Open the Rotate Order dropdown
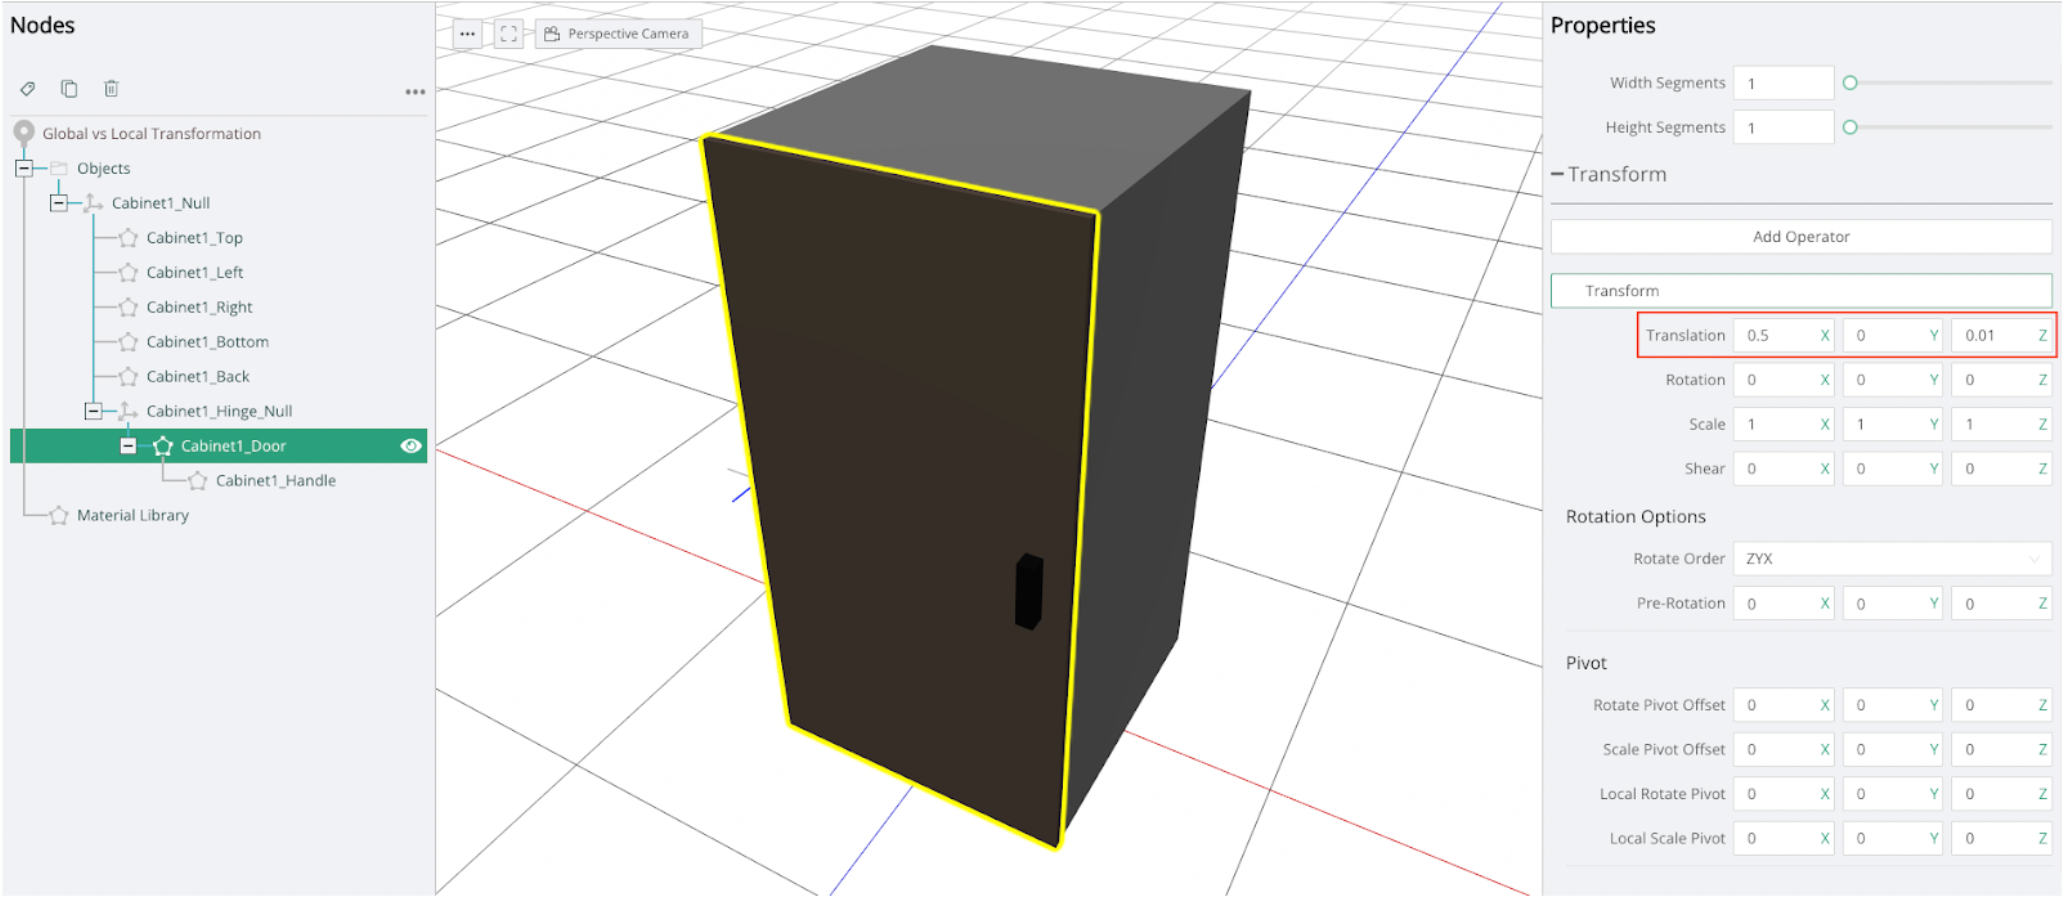 [x=1891, y=559]
